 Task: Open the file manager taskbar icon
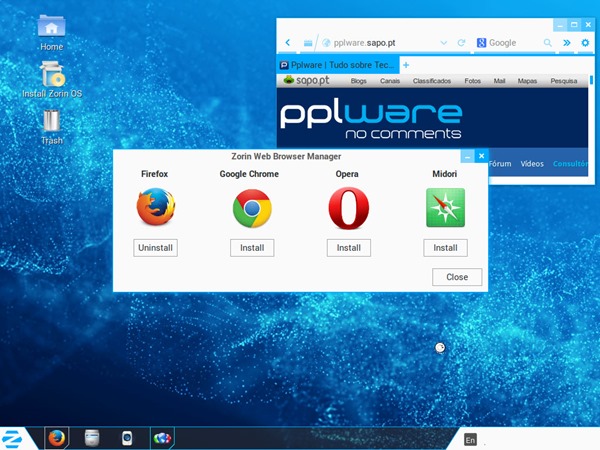coord(92,438)
